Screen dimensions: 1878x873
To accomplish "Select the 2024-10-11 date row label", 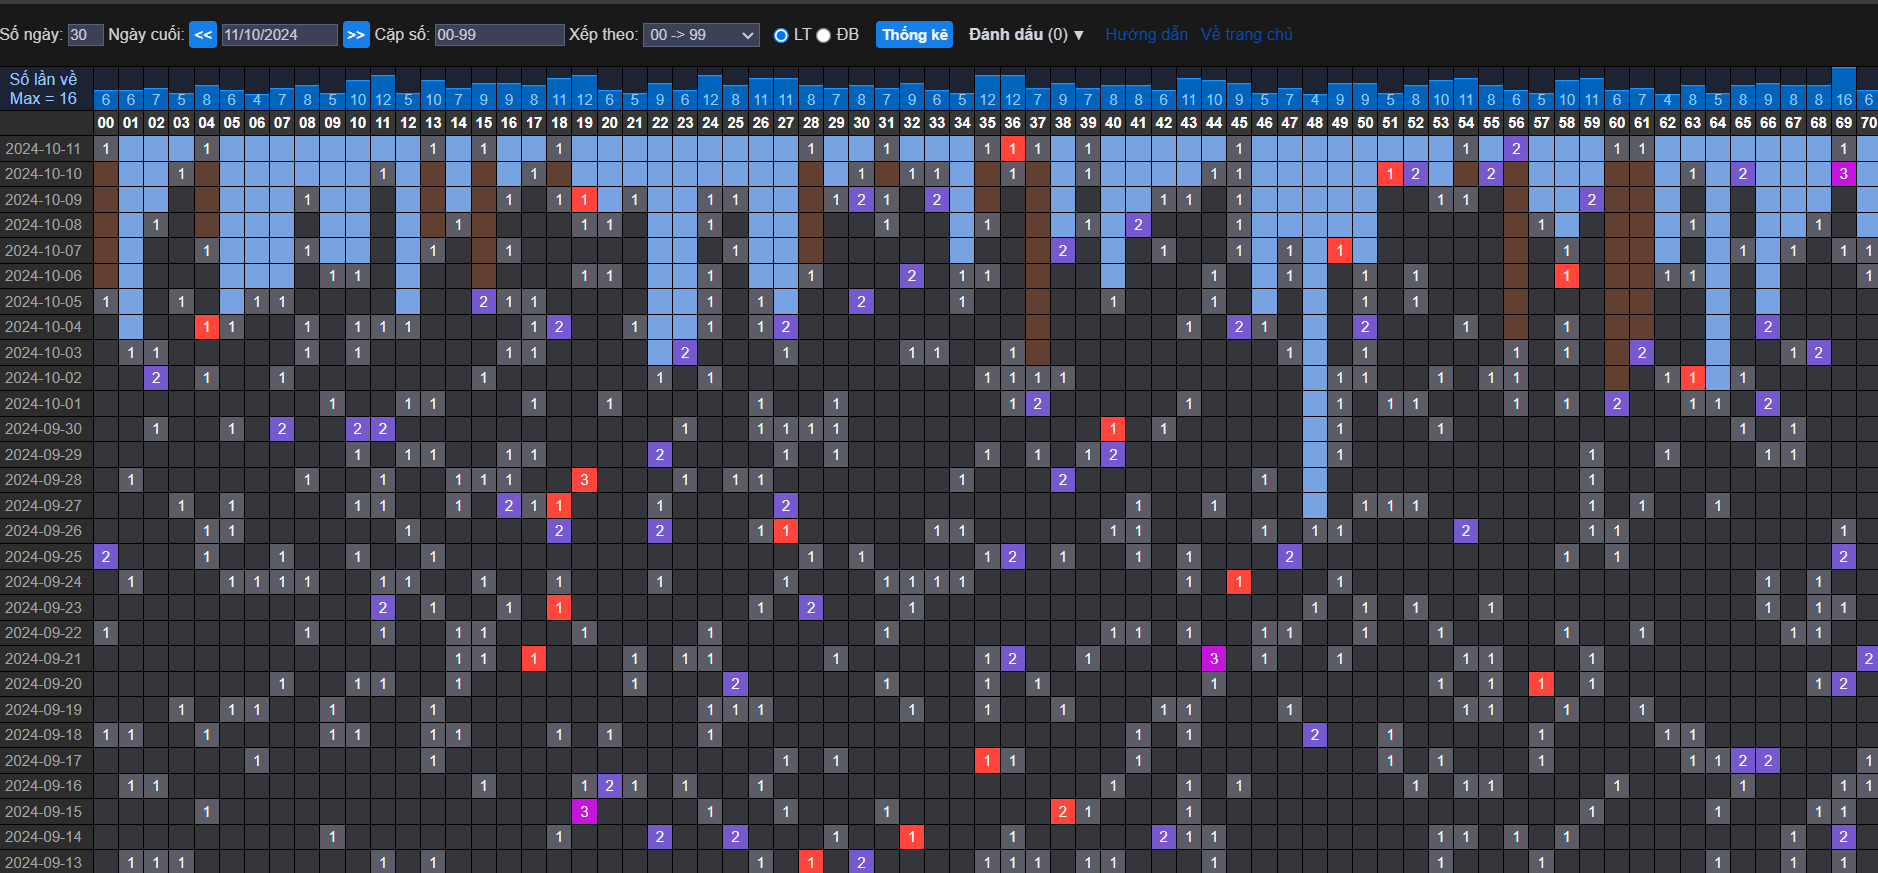I will pos(43,149).
